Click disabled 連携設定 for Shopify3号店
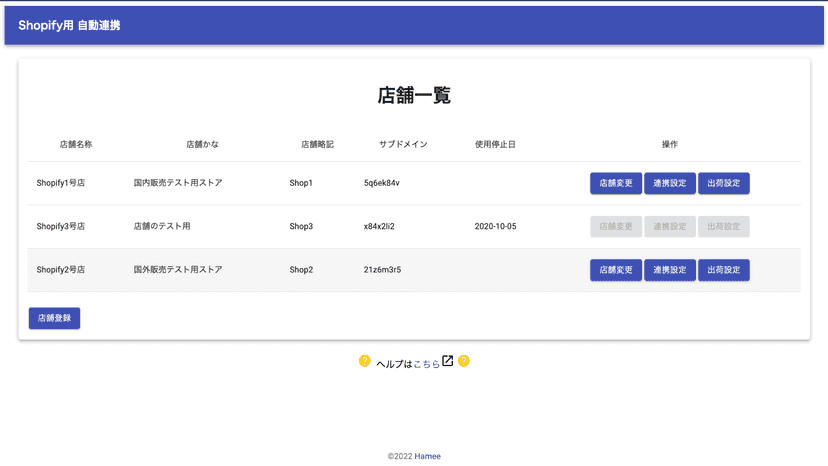The image size is (828, 466). [670, 227]
